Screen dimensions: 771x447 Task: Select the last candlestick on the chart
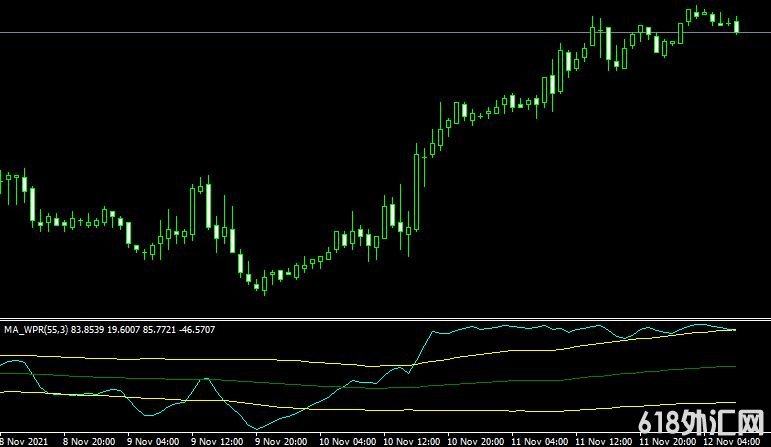pyautogui.click(x=737, y=26)
